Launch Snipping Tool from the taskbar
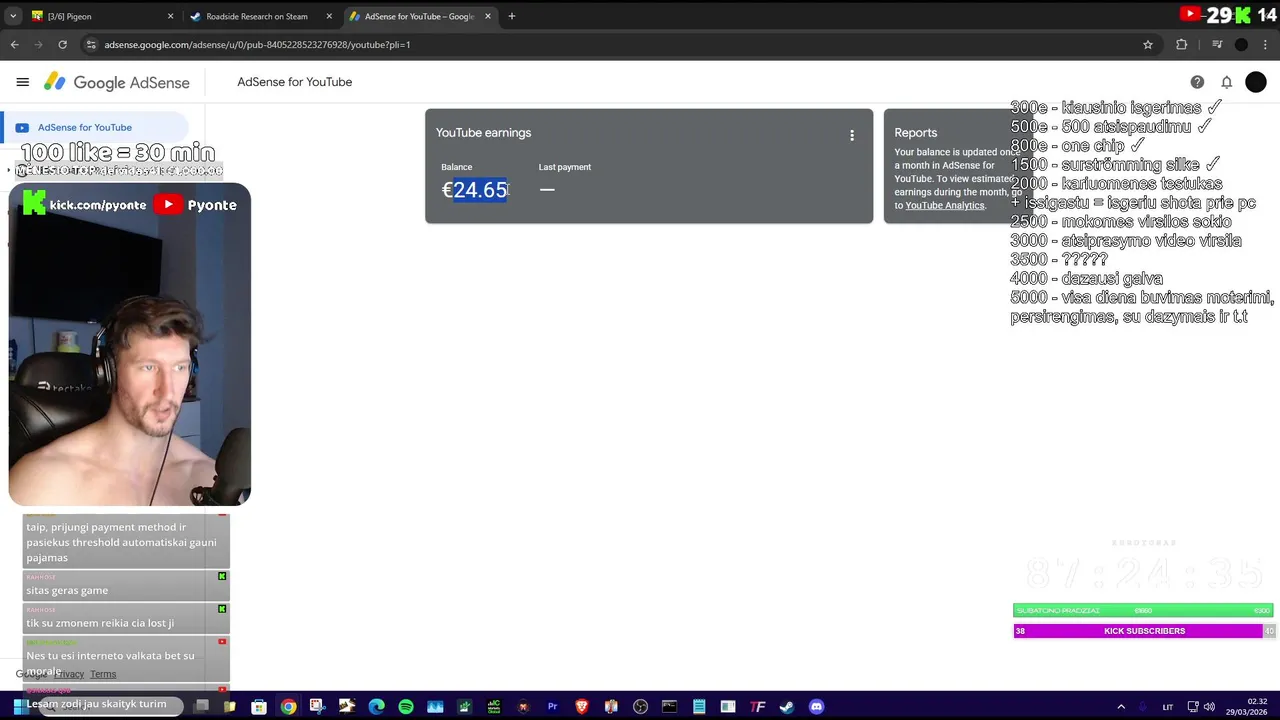 317,707
